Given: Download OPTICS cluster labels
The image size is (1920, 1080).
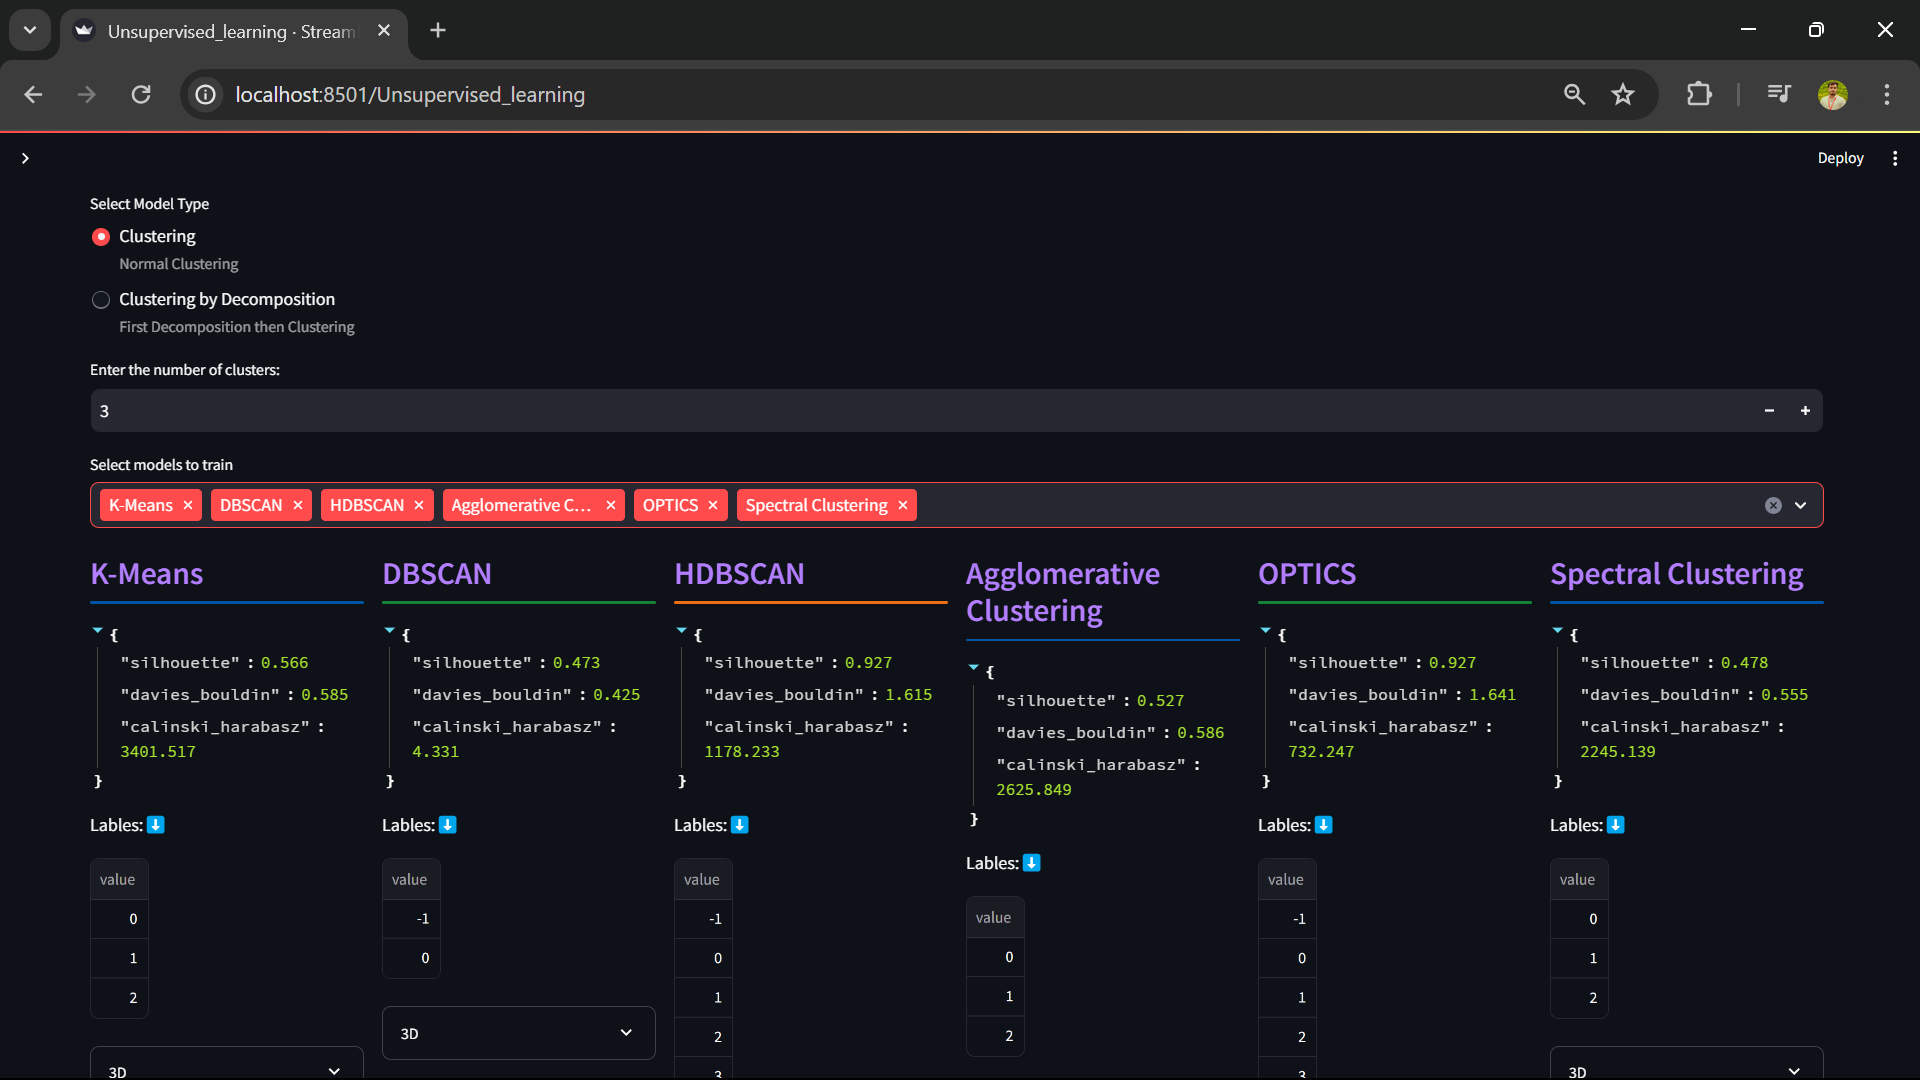Looking at the screenshot, I should click(1323, 825).
